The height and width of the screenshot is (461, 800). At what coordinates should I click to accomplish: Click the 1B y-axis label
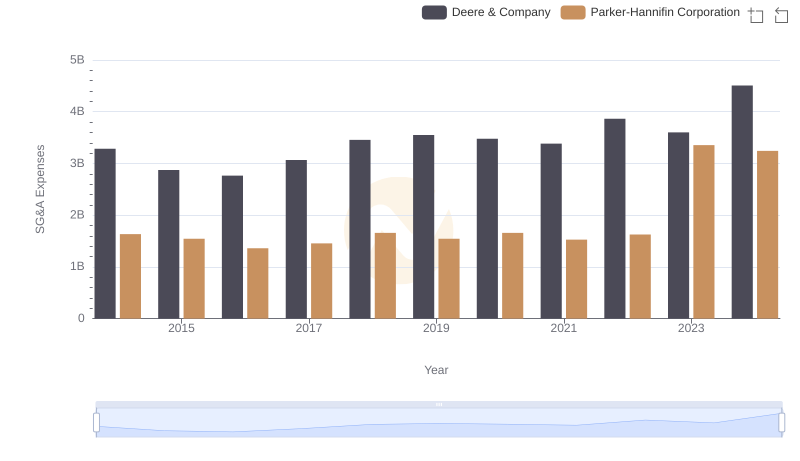77,267
